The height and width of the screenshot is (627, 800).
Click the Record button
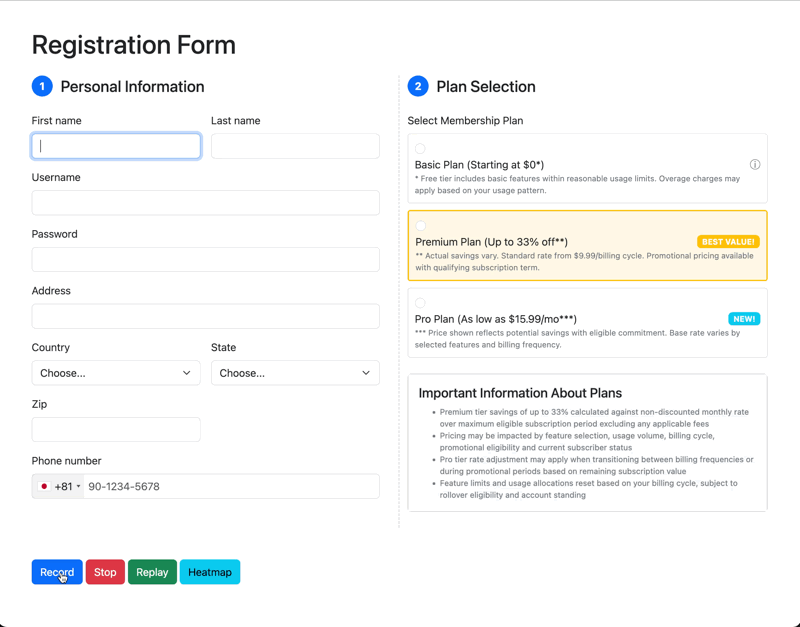[57, 572]
